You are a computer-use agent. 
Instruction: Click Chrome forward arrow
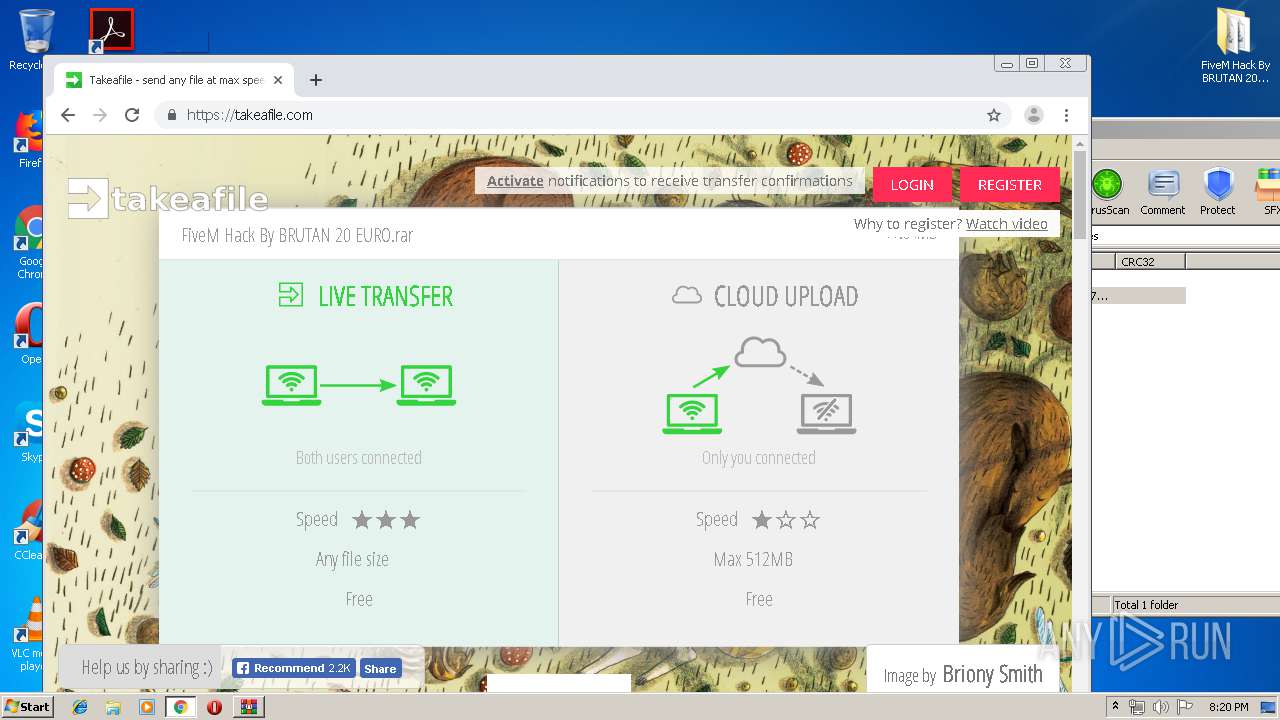coord(100,115)
